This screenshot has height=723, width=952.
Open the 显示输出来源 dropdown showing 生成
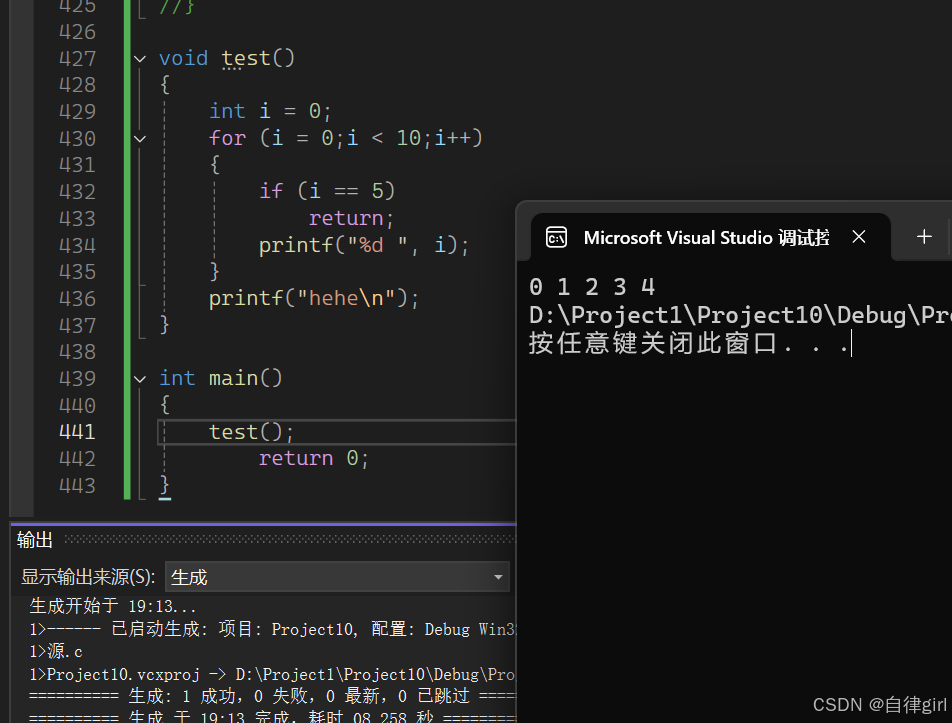pos(337,577)
